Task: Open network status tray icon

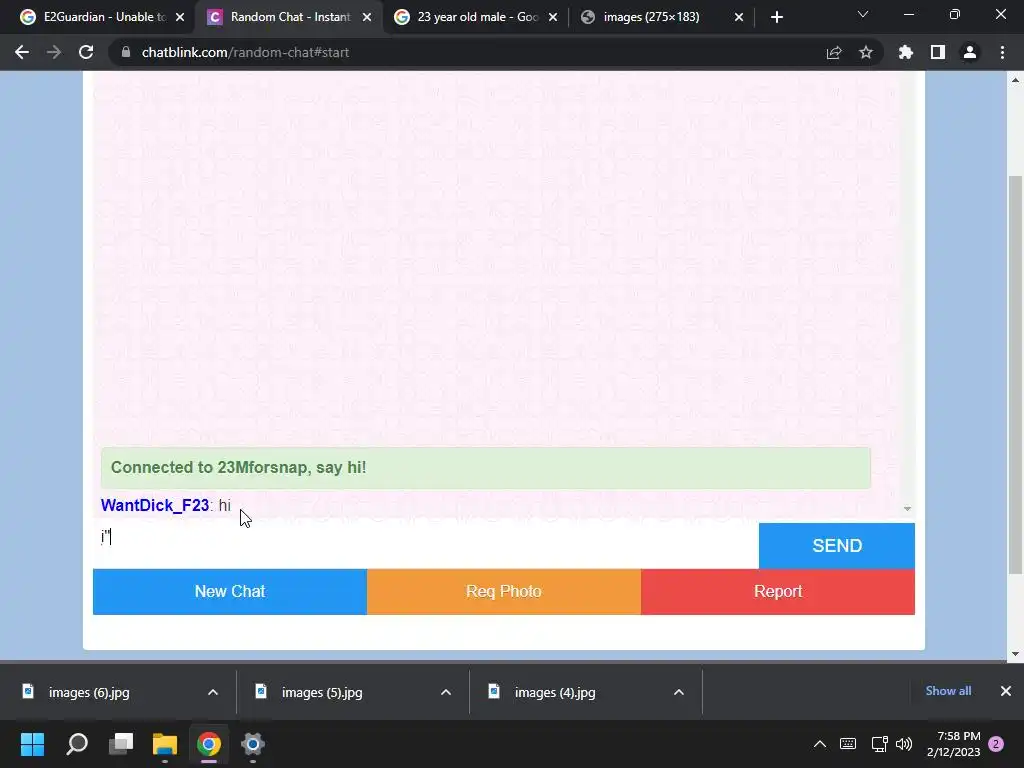Action: pos(879,744)
